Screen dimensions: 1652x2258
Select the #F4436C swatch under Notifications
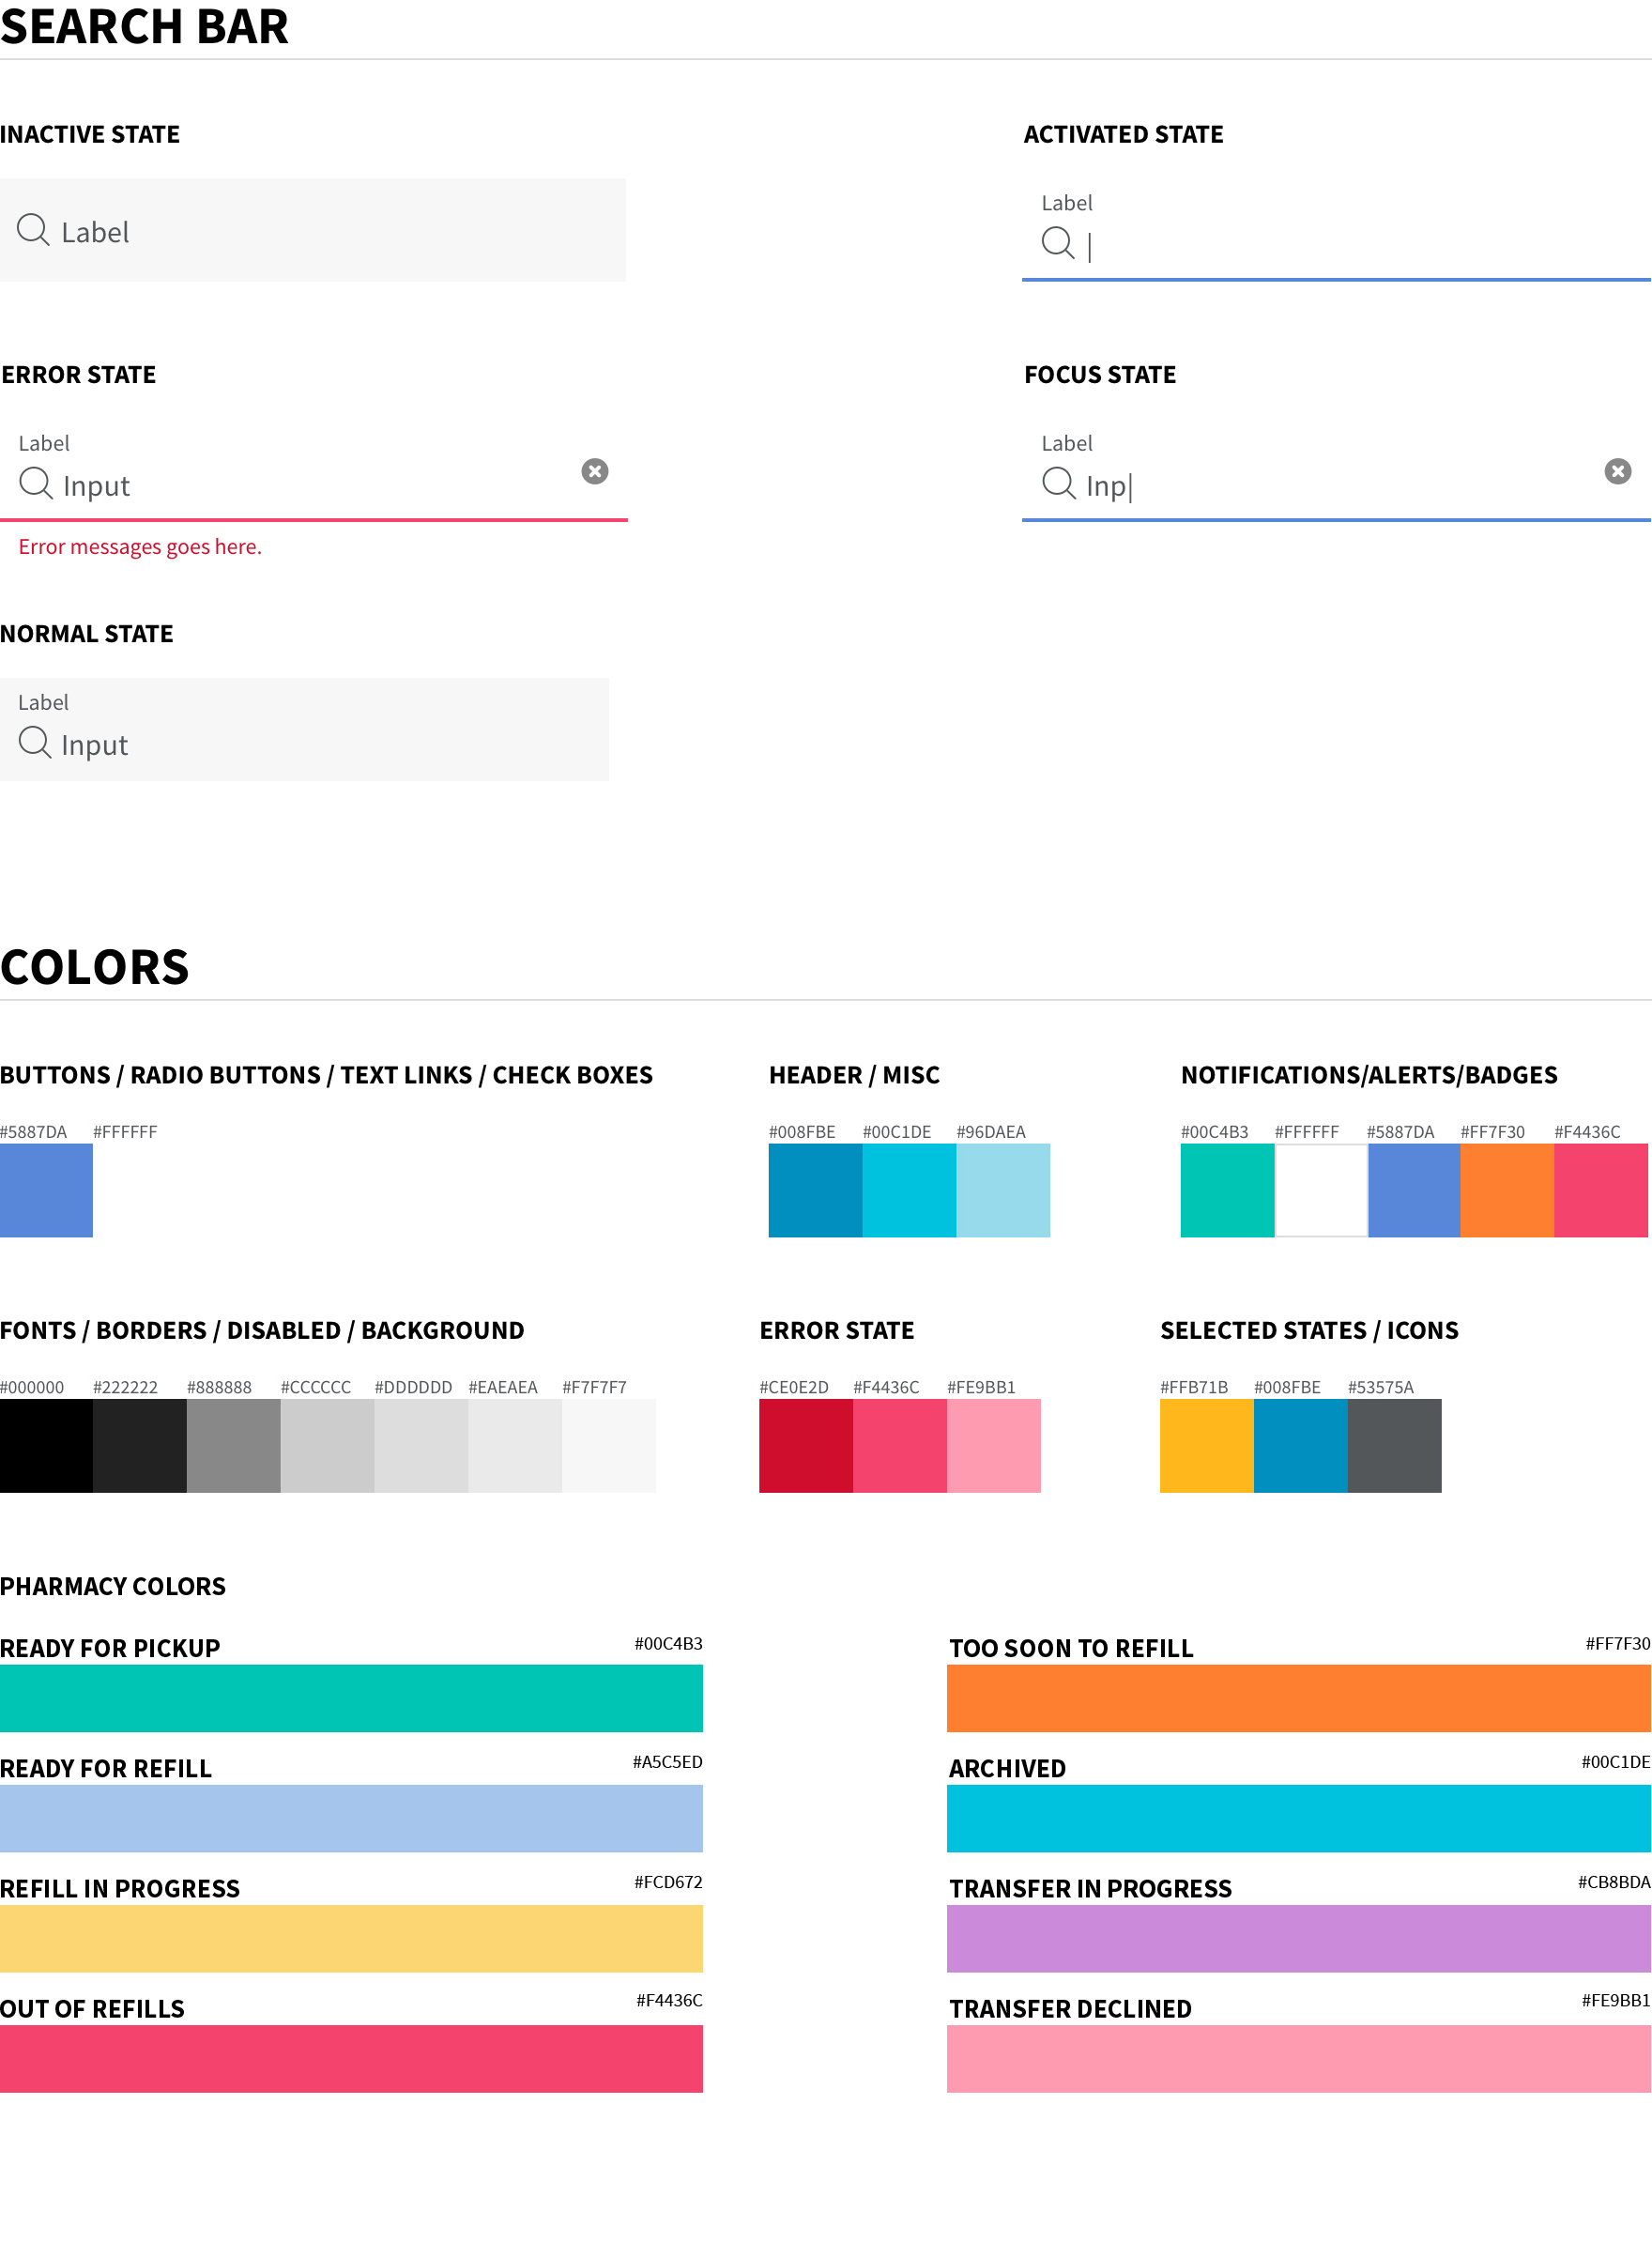(x=1601, y=1190)
